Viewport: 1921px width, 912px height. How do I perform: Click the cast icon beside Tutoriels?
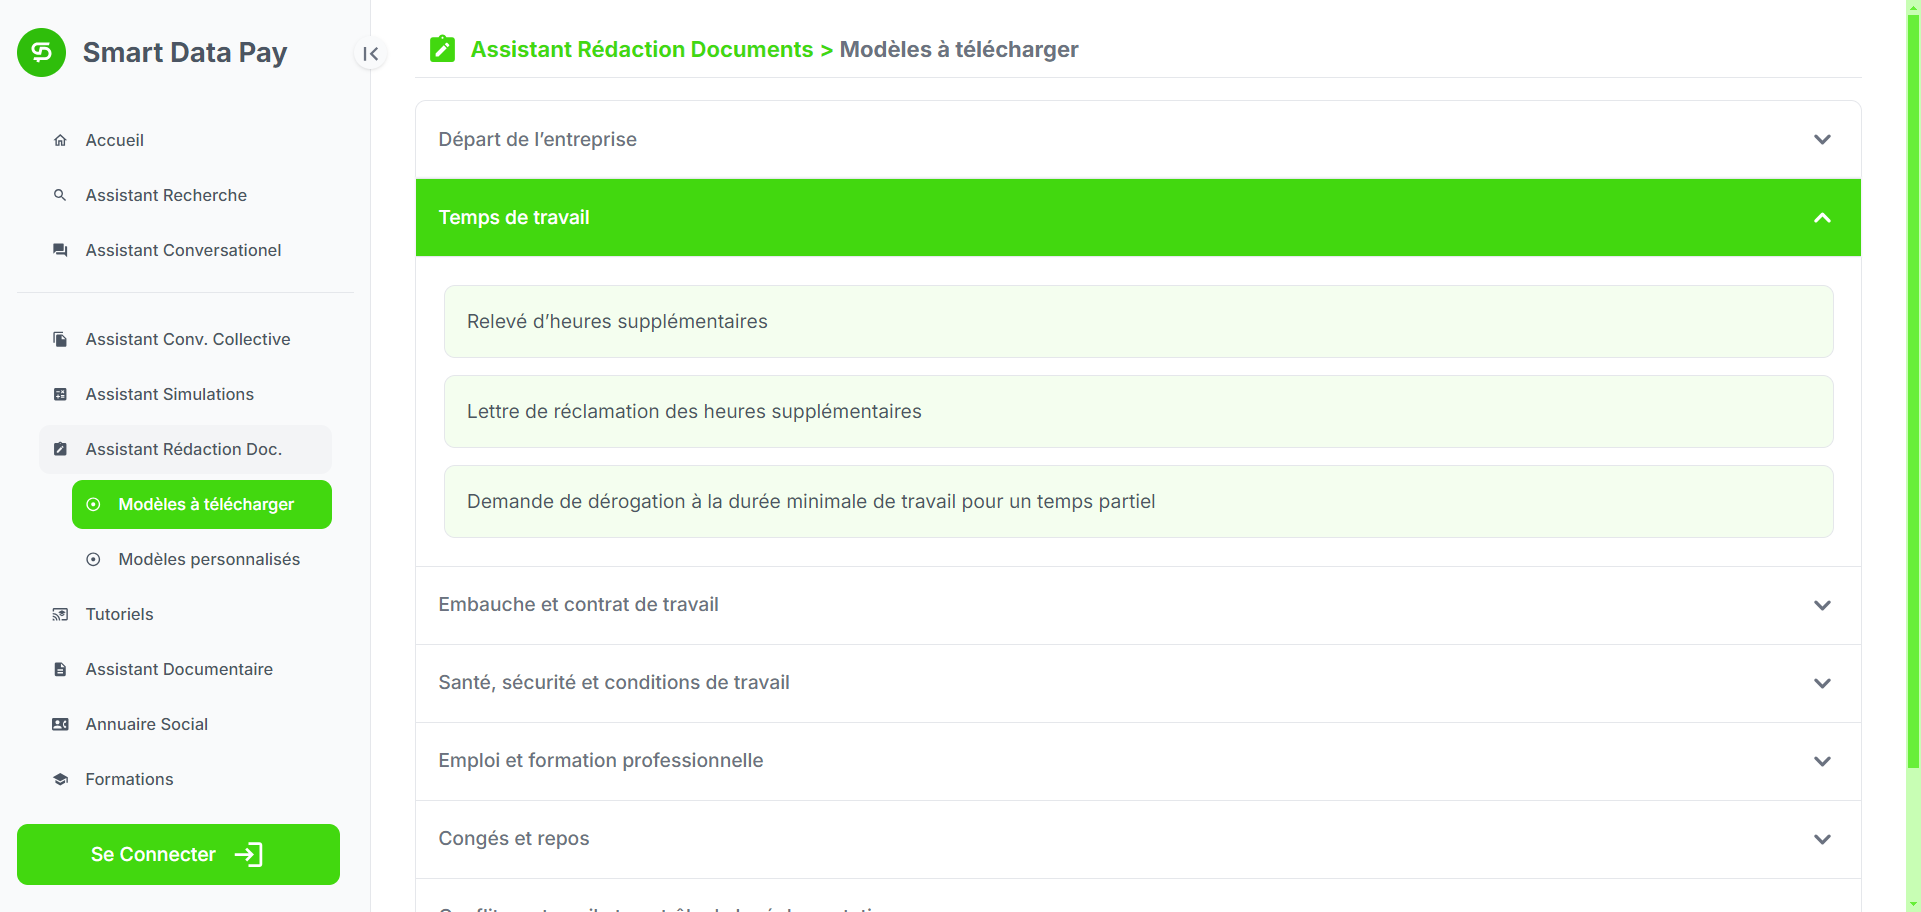[x=60, y=614]
